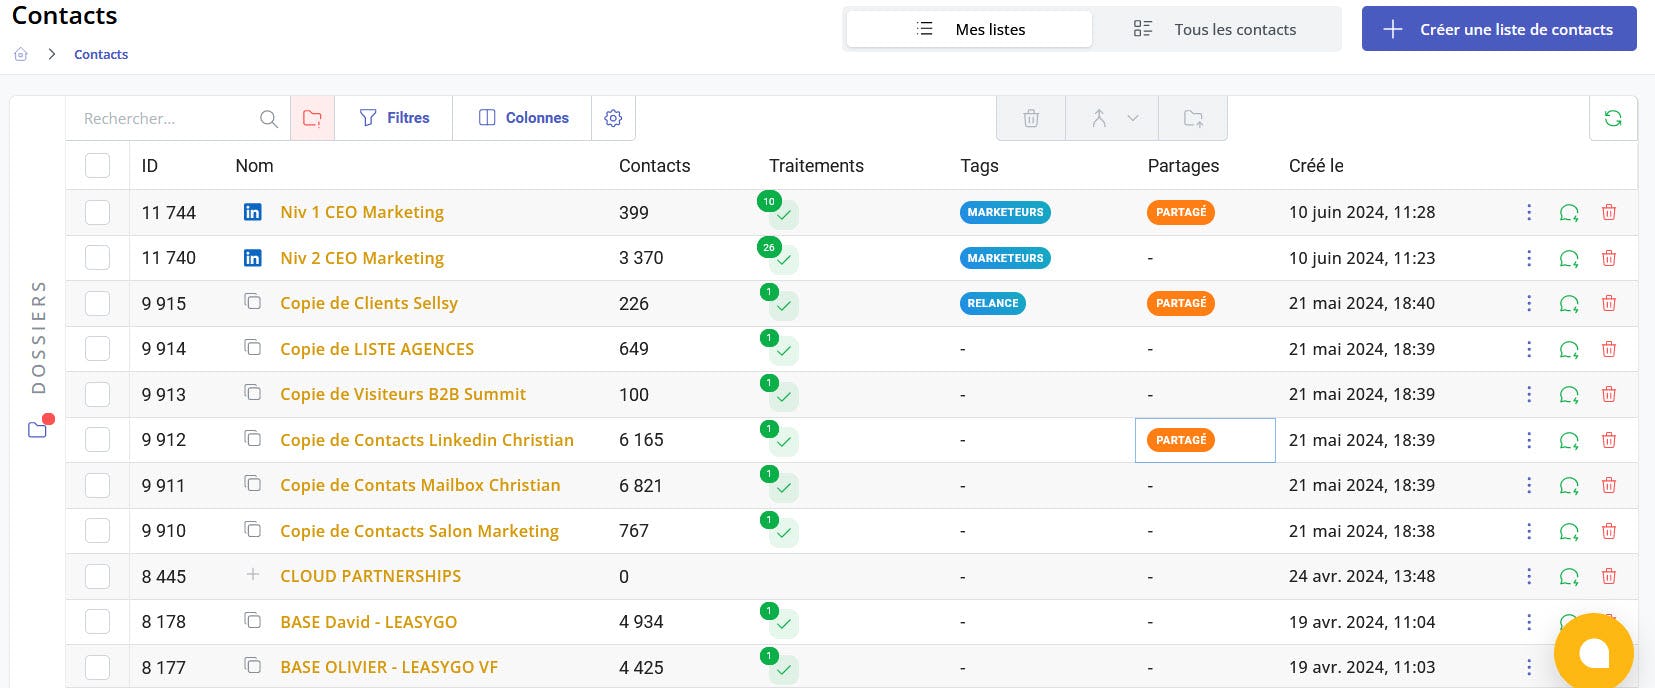Click the home icon in breadcrumb
1655x688 pixels.
(x=21, y=54)
